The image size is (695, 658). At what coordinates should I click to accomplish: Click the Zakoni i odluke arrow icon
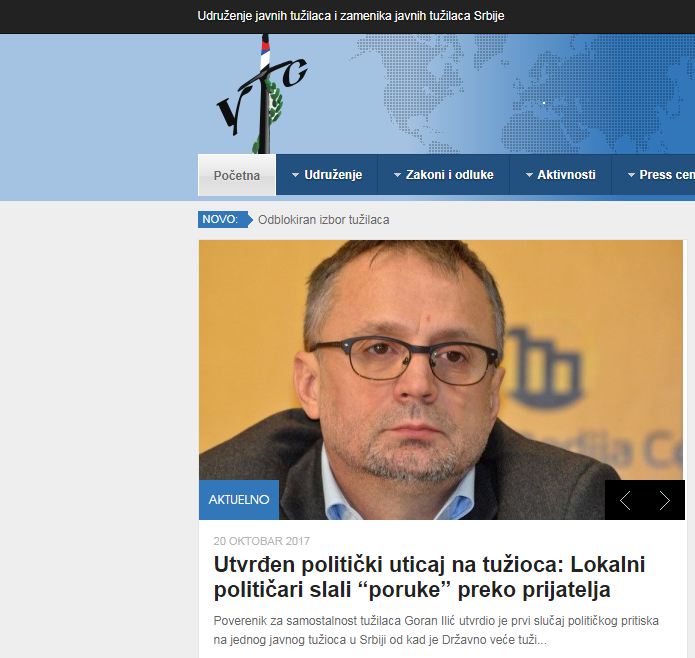click(397, 175)
